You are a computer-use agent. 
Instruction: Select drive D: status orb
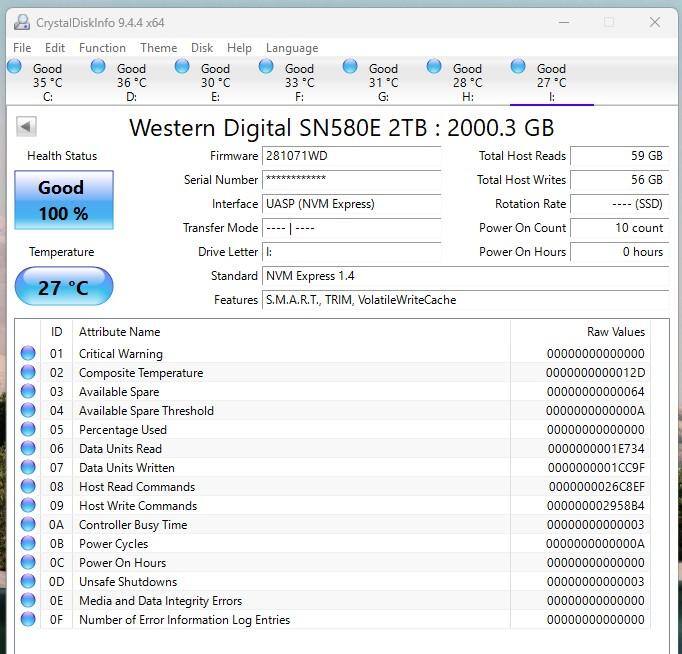98,67
